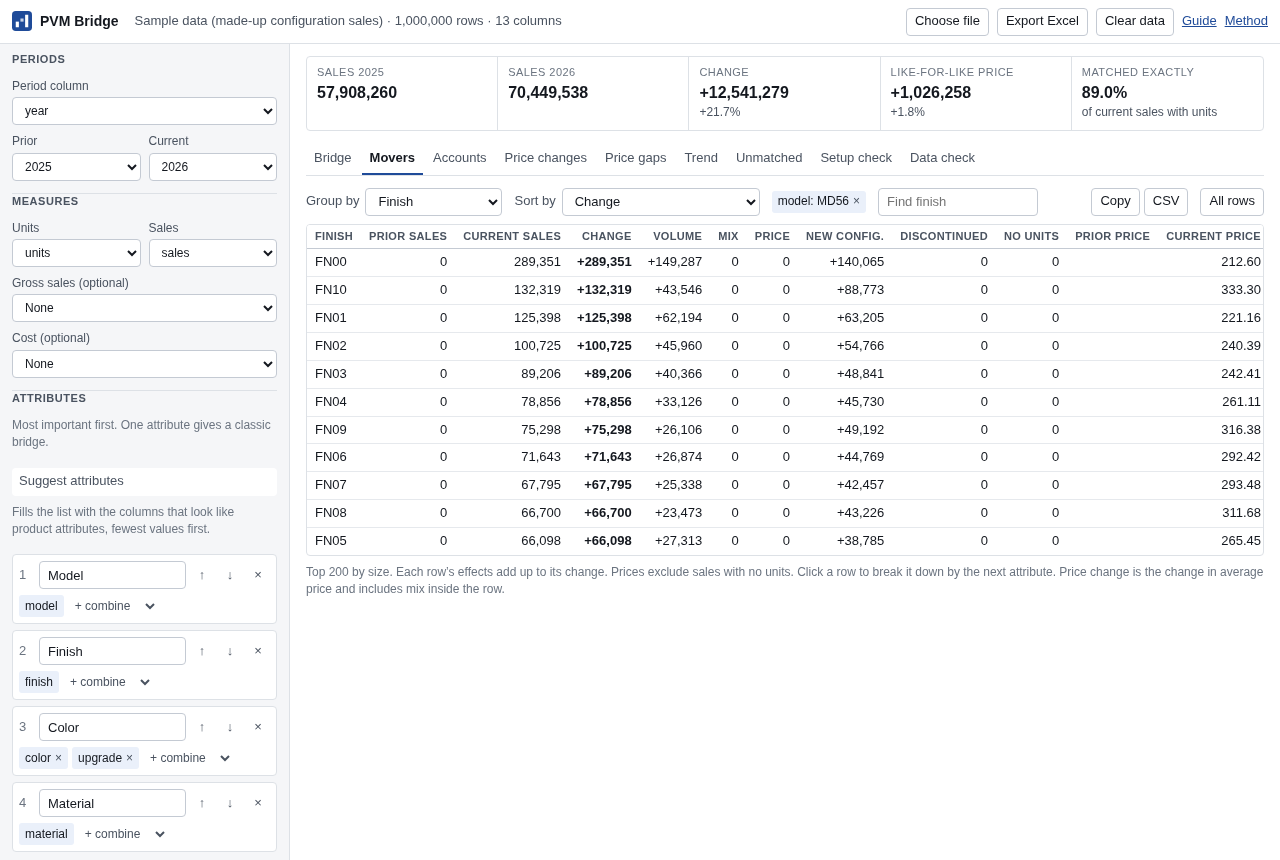Switch to the Price changes tab

(546, 158)
